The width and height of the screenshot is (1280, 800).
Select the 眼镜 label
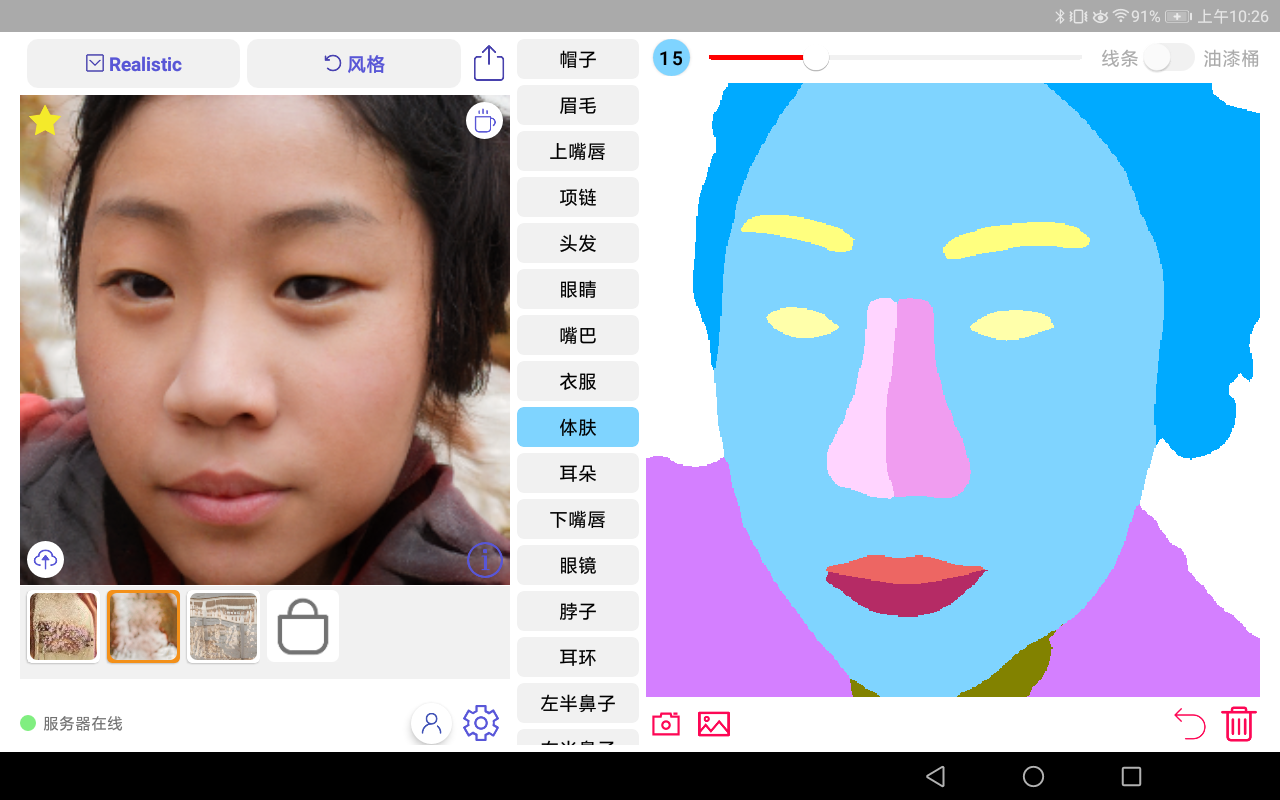[578, 565]
